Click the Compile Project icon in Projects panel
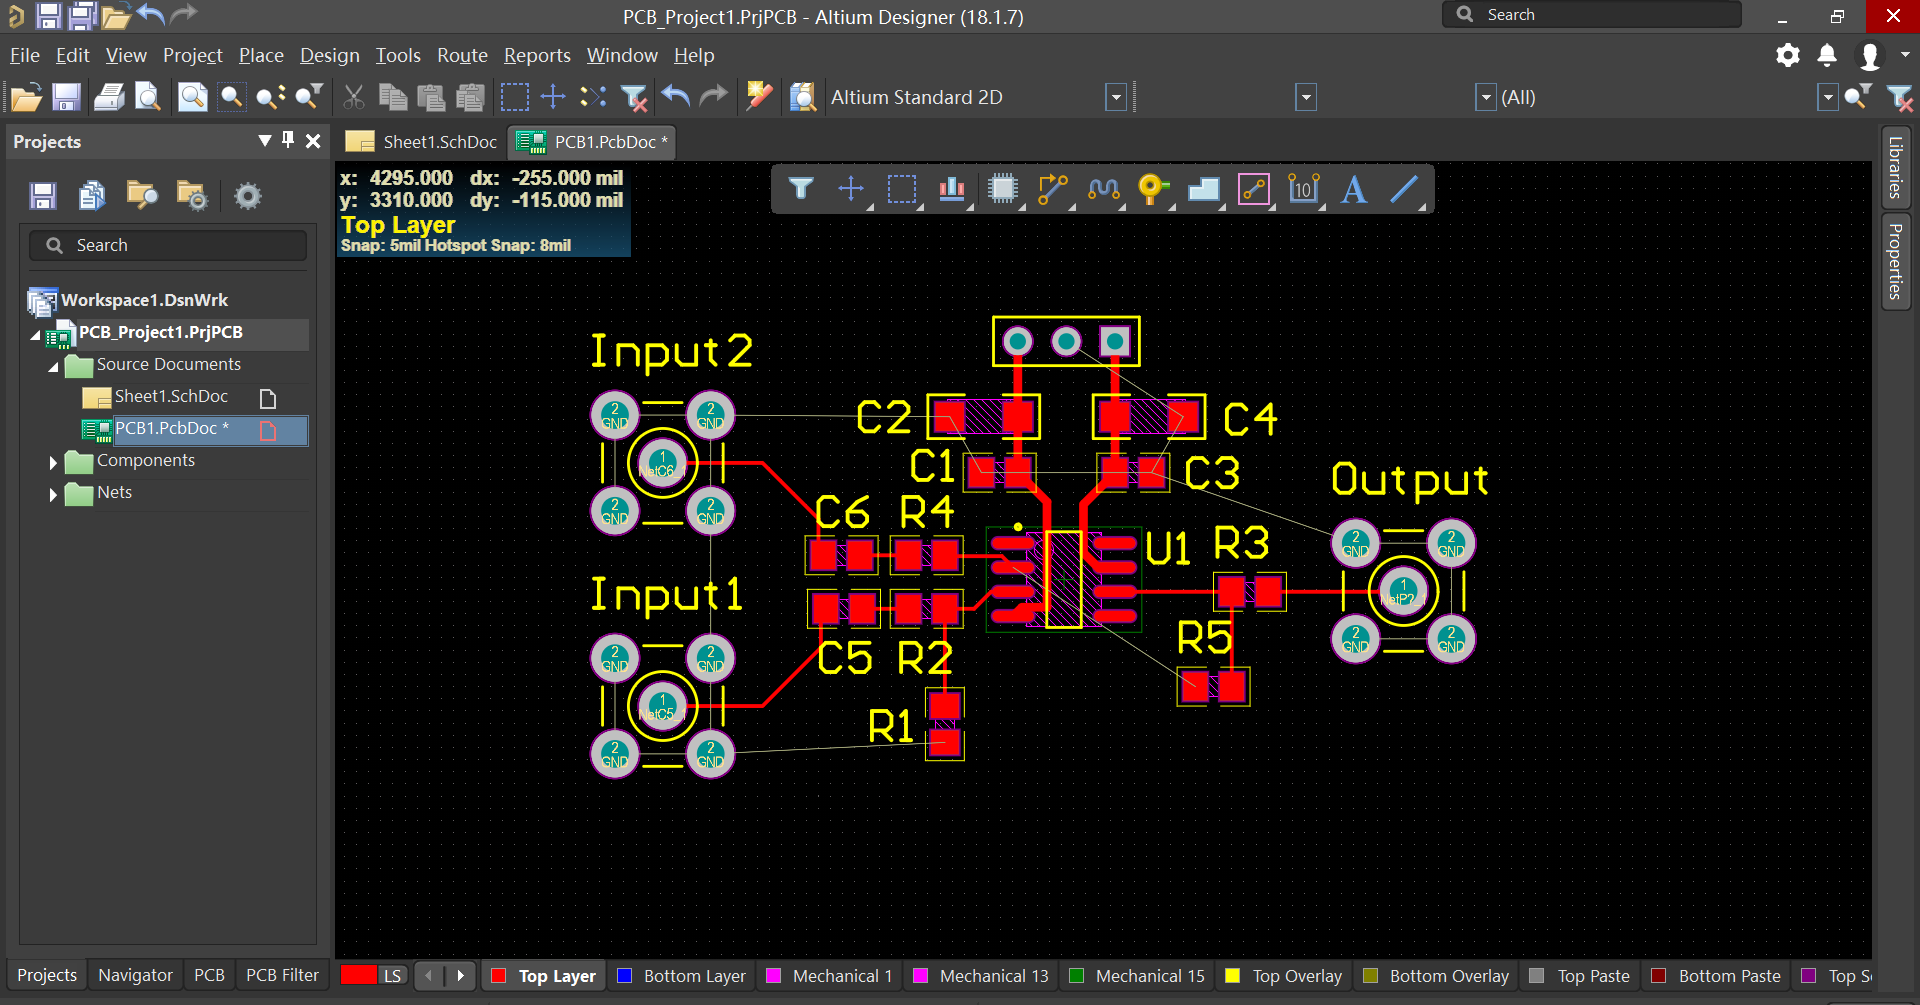The height and width of the screenshot is (1005, 1920). (92, 196)
